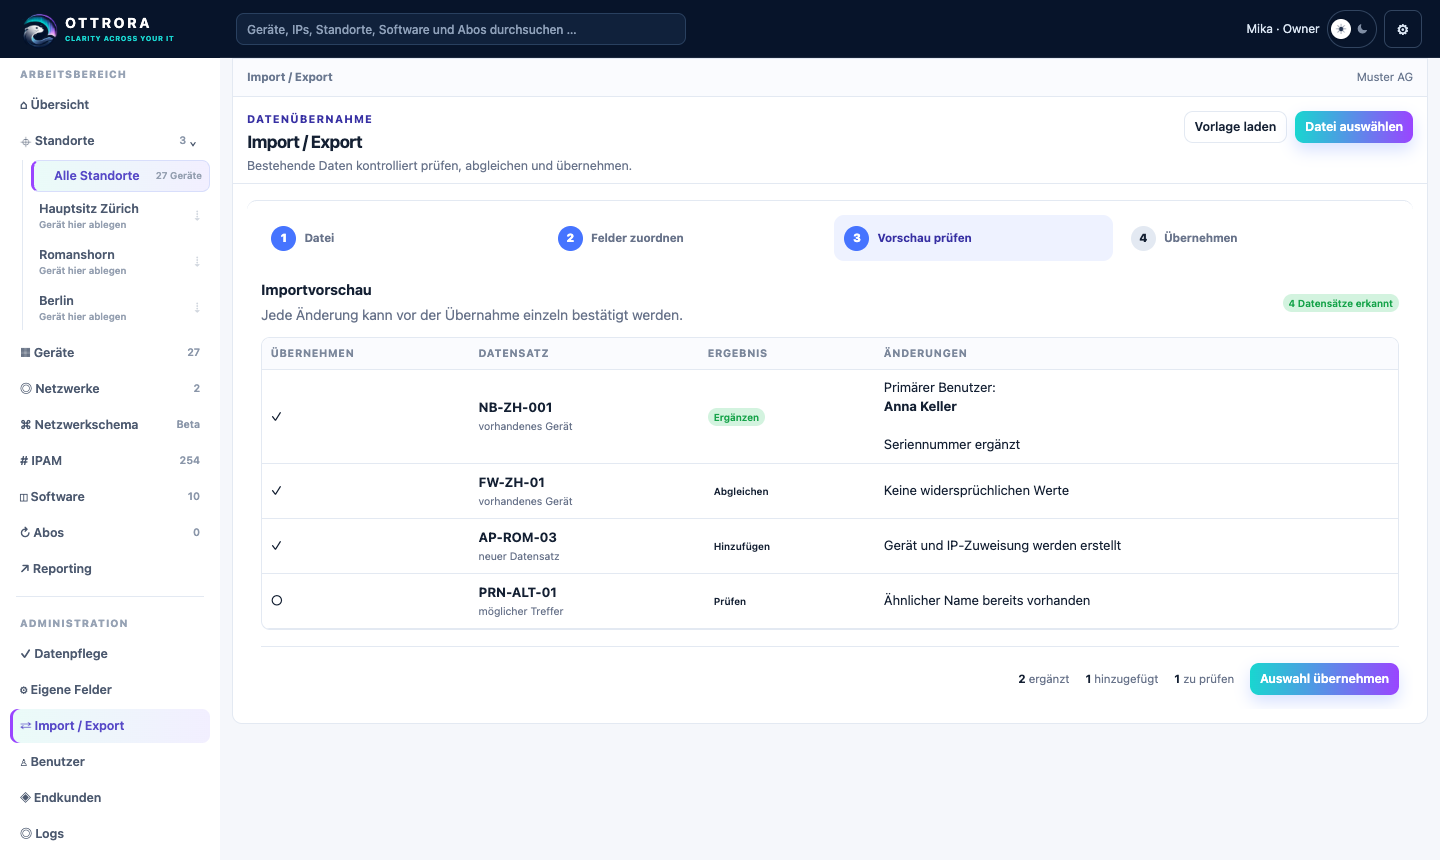Click the 4 Datensätze erkannt badge
The width and height of the screenshot is (1440, 860).
(x=1341, y=303)
